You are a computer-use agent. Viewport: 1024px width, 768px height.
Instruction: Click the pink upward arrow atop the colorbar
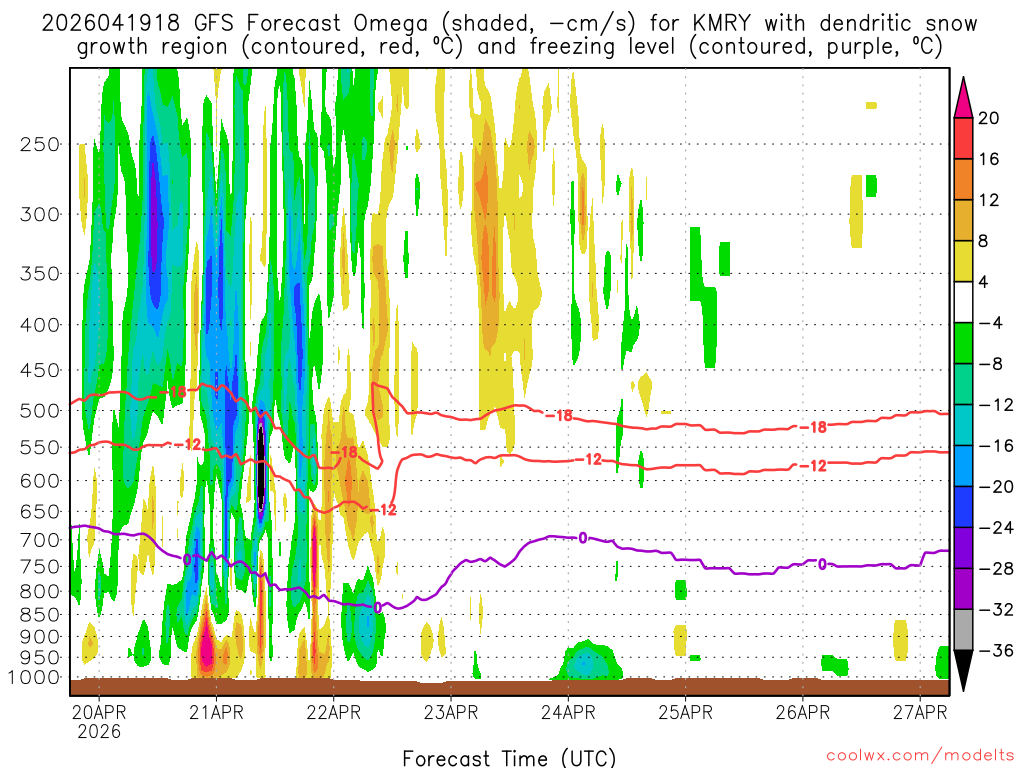coord(963,98)
